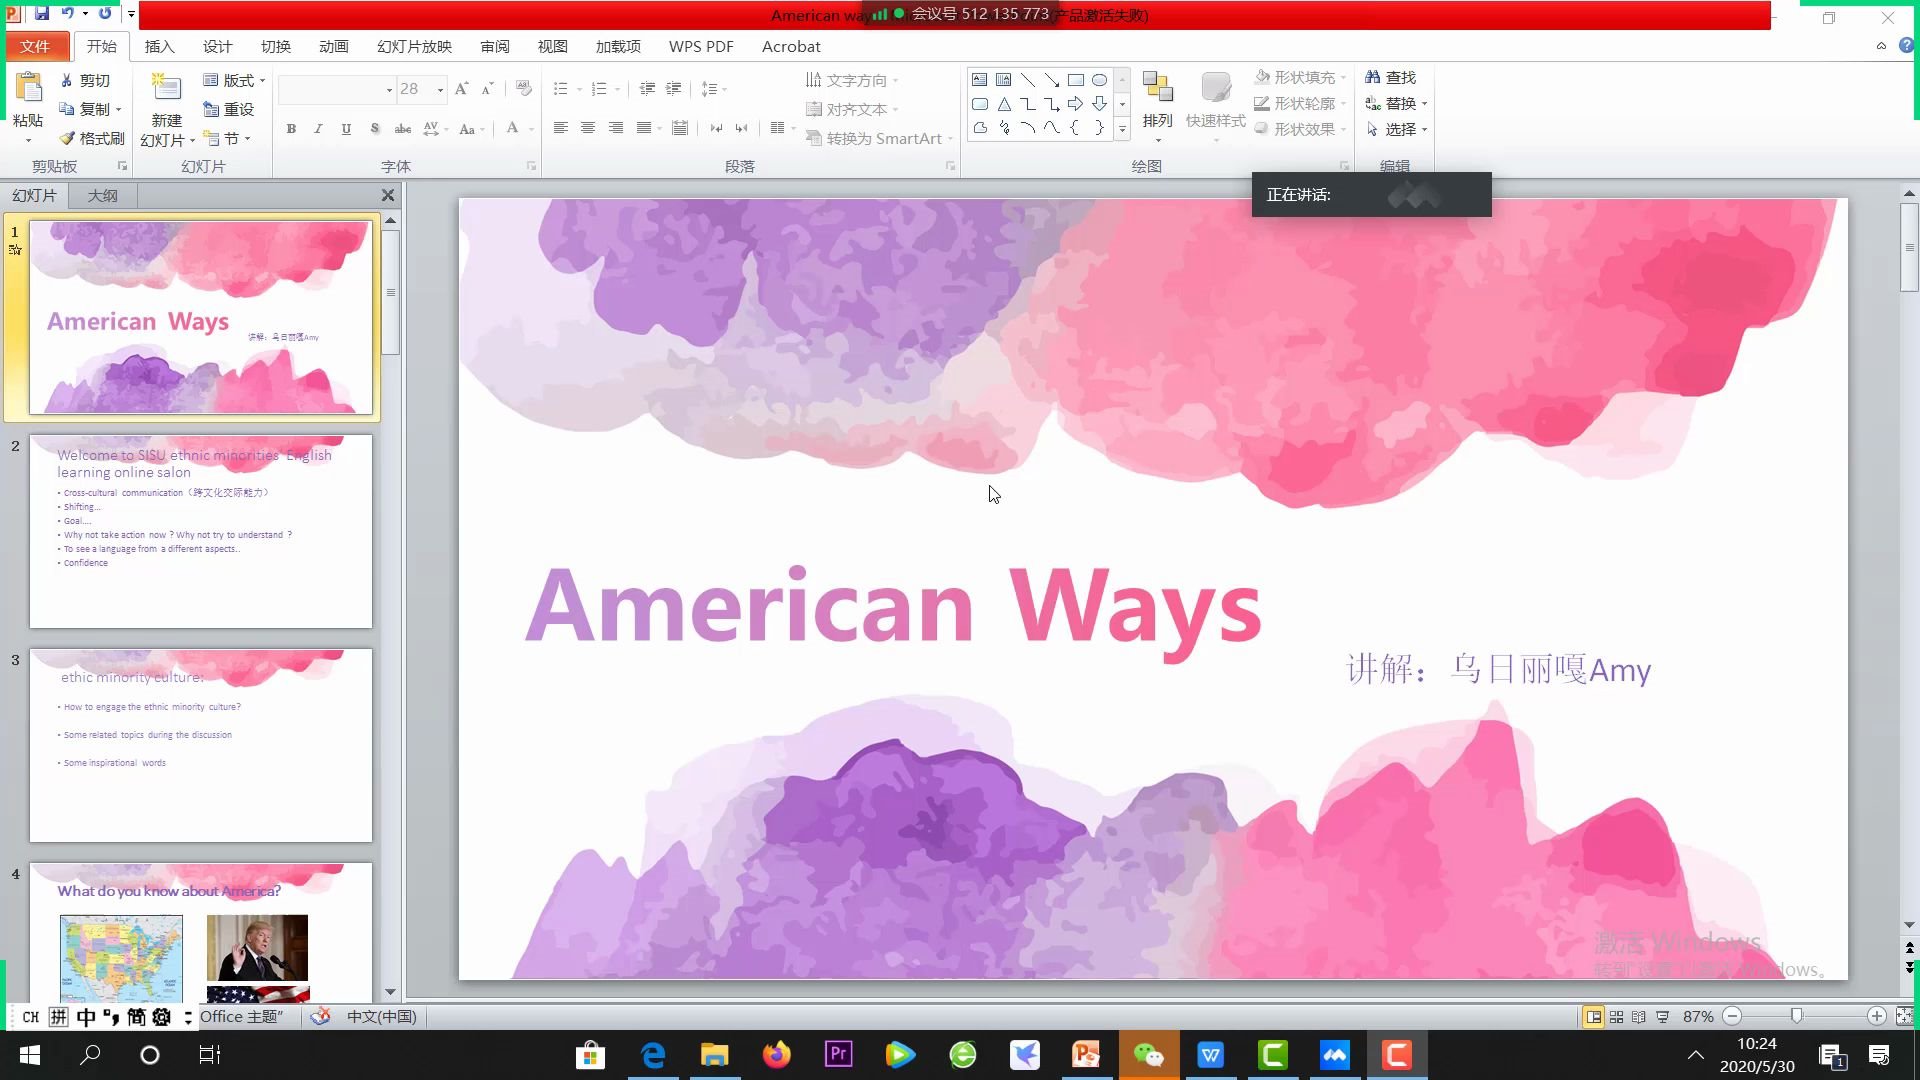Save the presentation with the floppy icon
Image resolution: width=1920 pixels, height=1080 pixels.
click(42, 13)
